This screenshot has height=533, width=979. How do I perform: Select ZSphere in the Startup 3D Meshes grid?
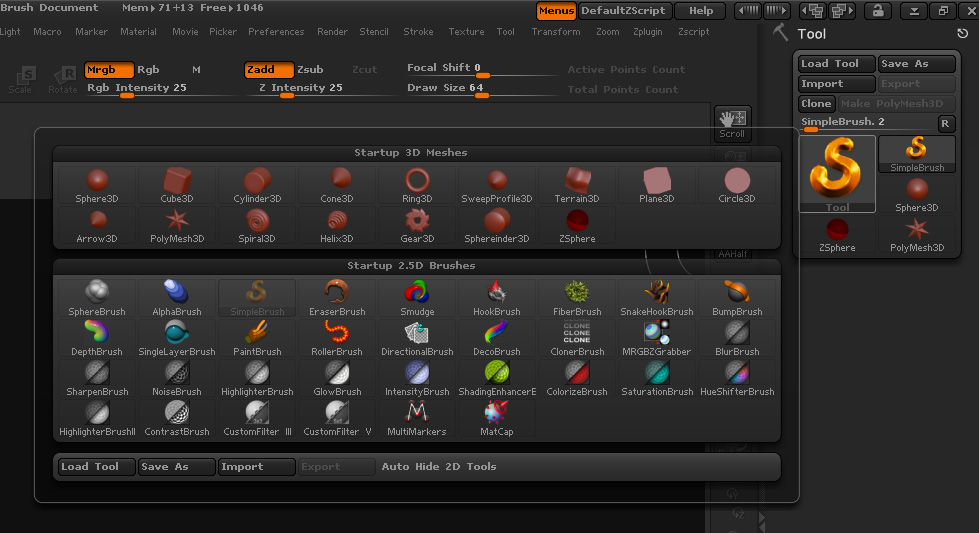coord(576,226)
